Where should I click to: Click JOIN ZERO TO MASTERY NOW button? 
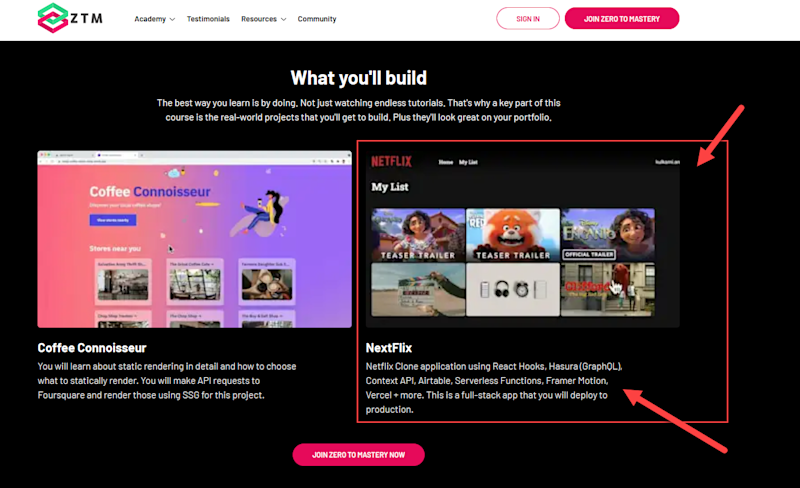[358, 454]
